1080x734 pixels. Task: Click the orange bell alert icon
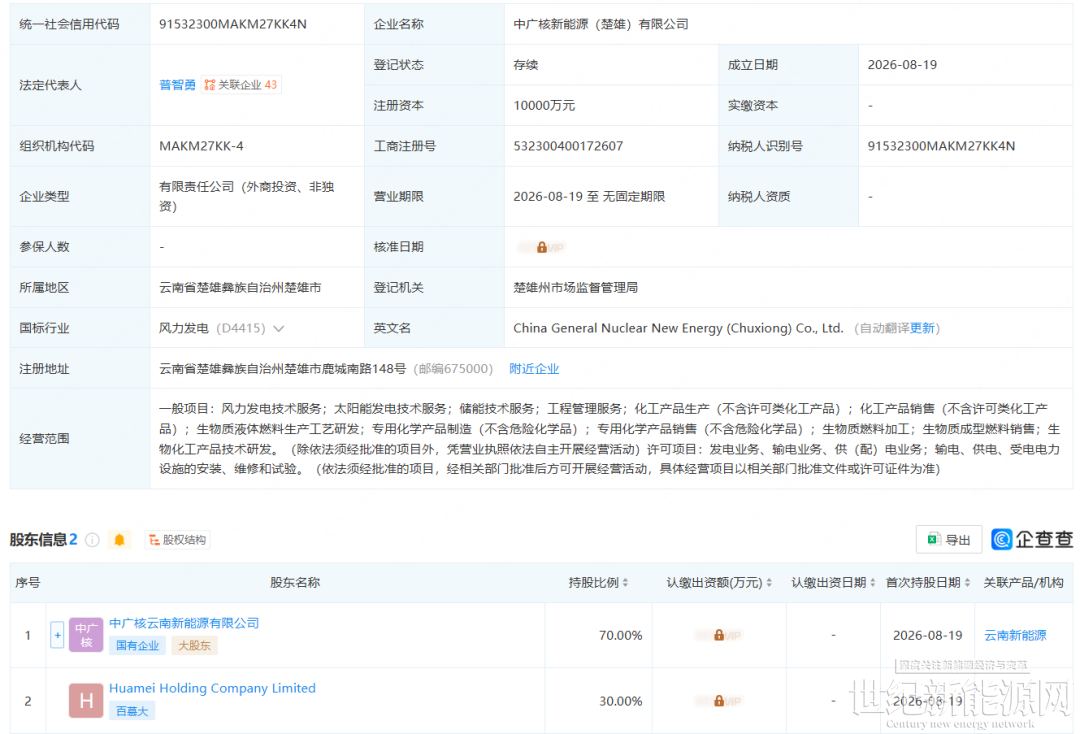pyautogui.click(x=119, y=540)
